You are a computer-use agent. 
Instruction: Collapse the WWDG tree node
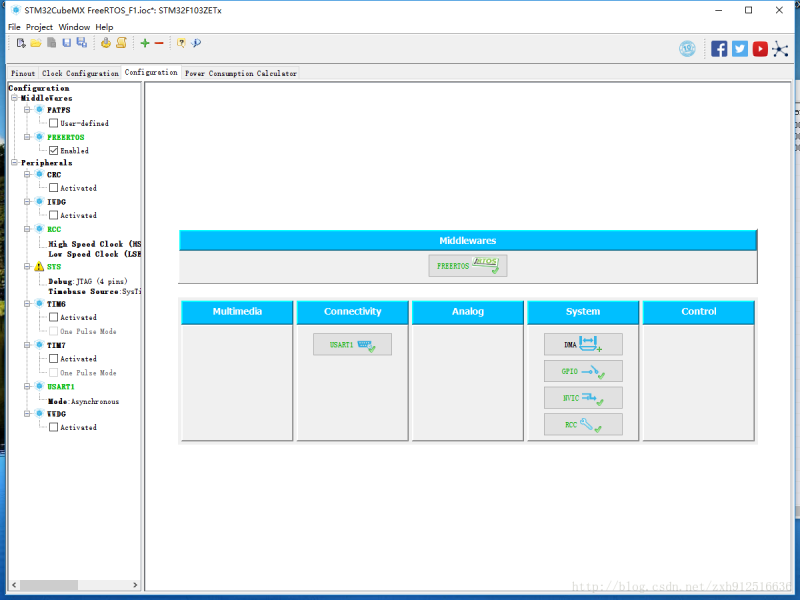[x=27, y=414]
